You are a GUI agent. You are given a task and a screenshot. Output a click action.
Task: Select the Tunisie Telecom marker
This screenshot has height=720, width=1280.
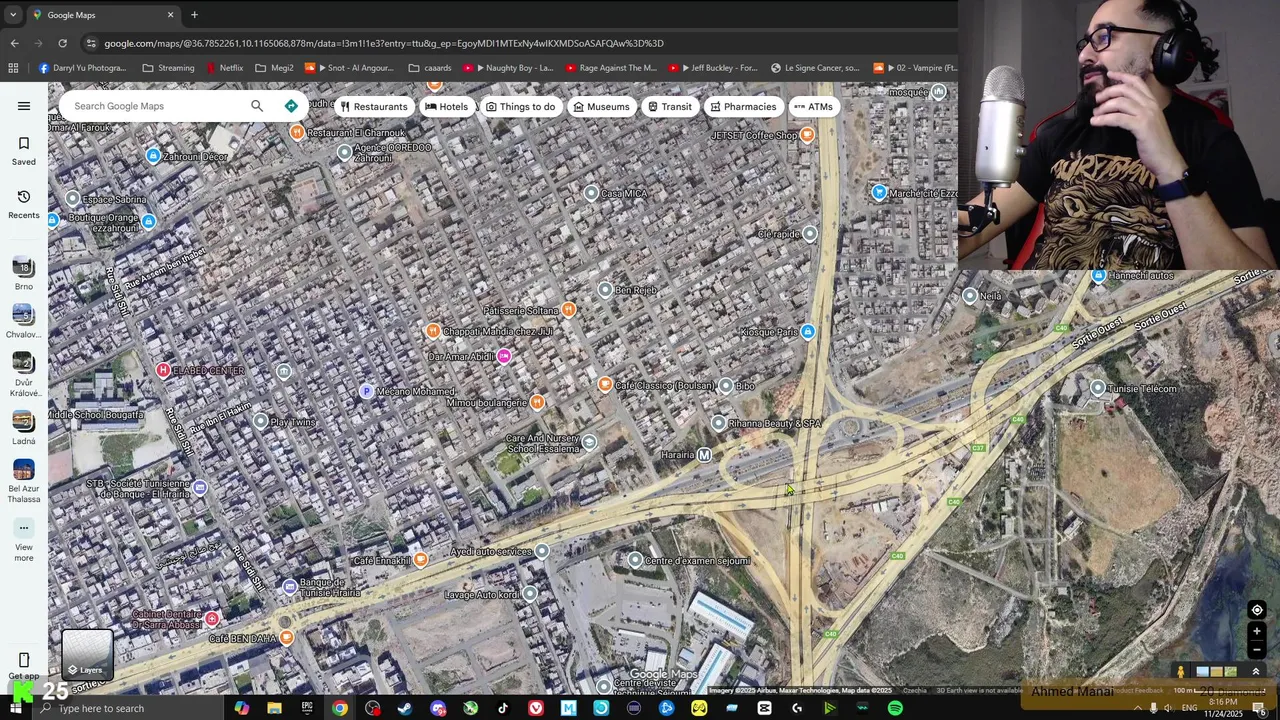click(1098, 388)
